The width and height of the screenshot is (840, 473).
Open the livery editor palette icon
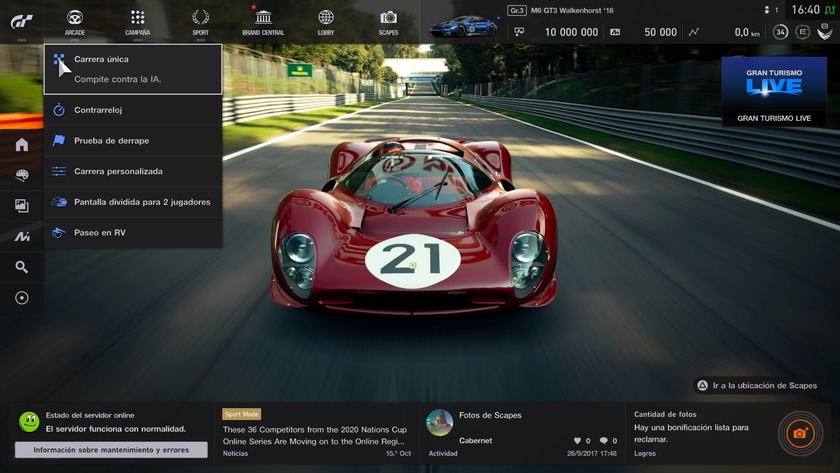(21, 175)
